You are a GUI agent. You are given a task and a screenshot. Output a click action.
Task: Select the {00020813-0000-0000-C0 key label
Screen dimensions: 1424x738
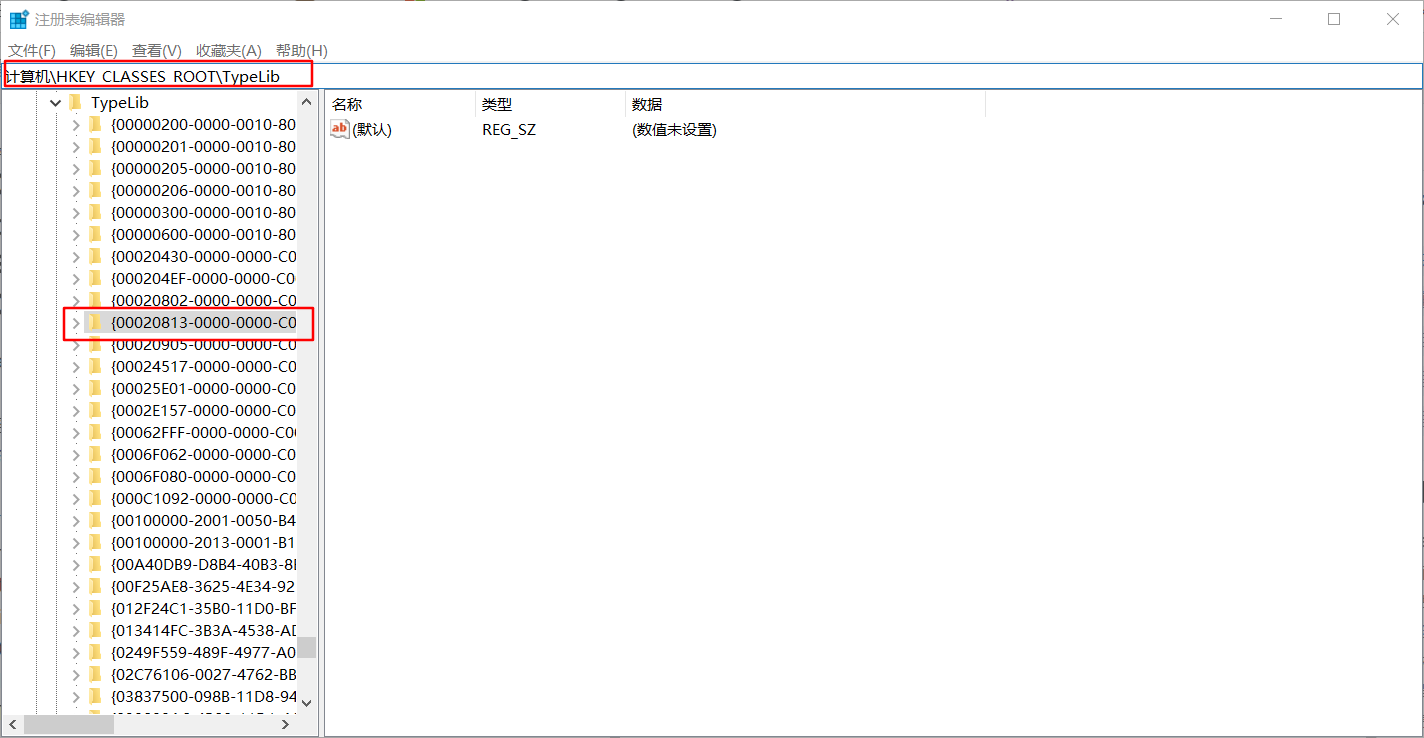click(x=204, y=322)
